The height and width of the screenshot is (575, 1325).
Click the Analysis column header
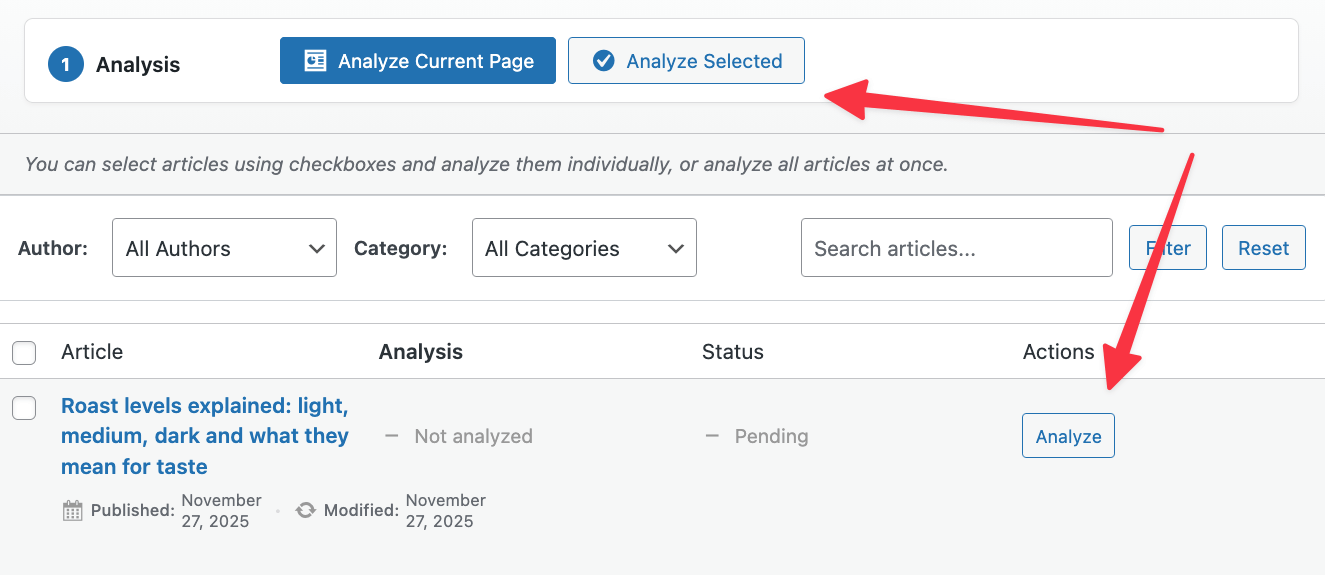pyautogui.click(x=421, y=352)
